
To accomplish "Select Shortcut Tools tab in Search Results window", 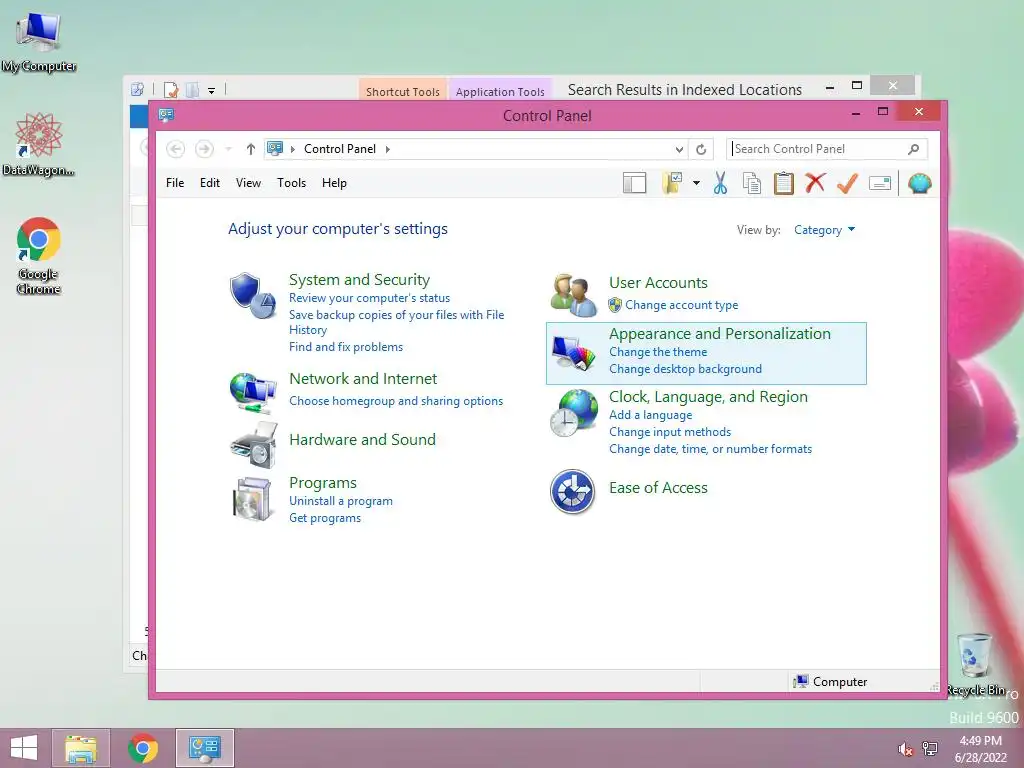I will pos(402,91).
